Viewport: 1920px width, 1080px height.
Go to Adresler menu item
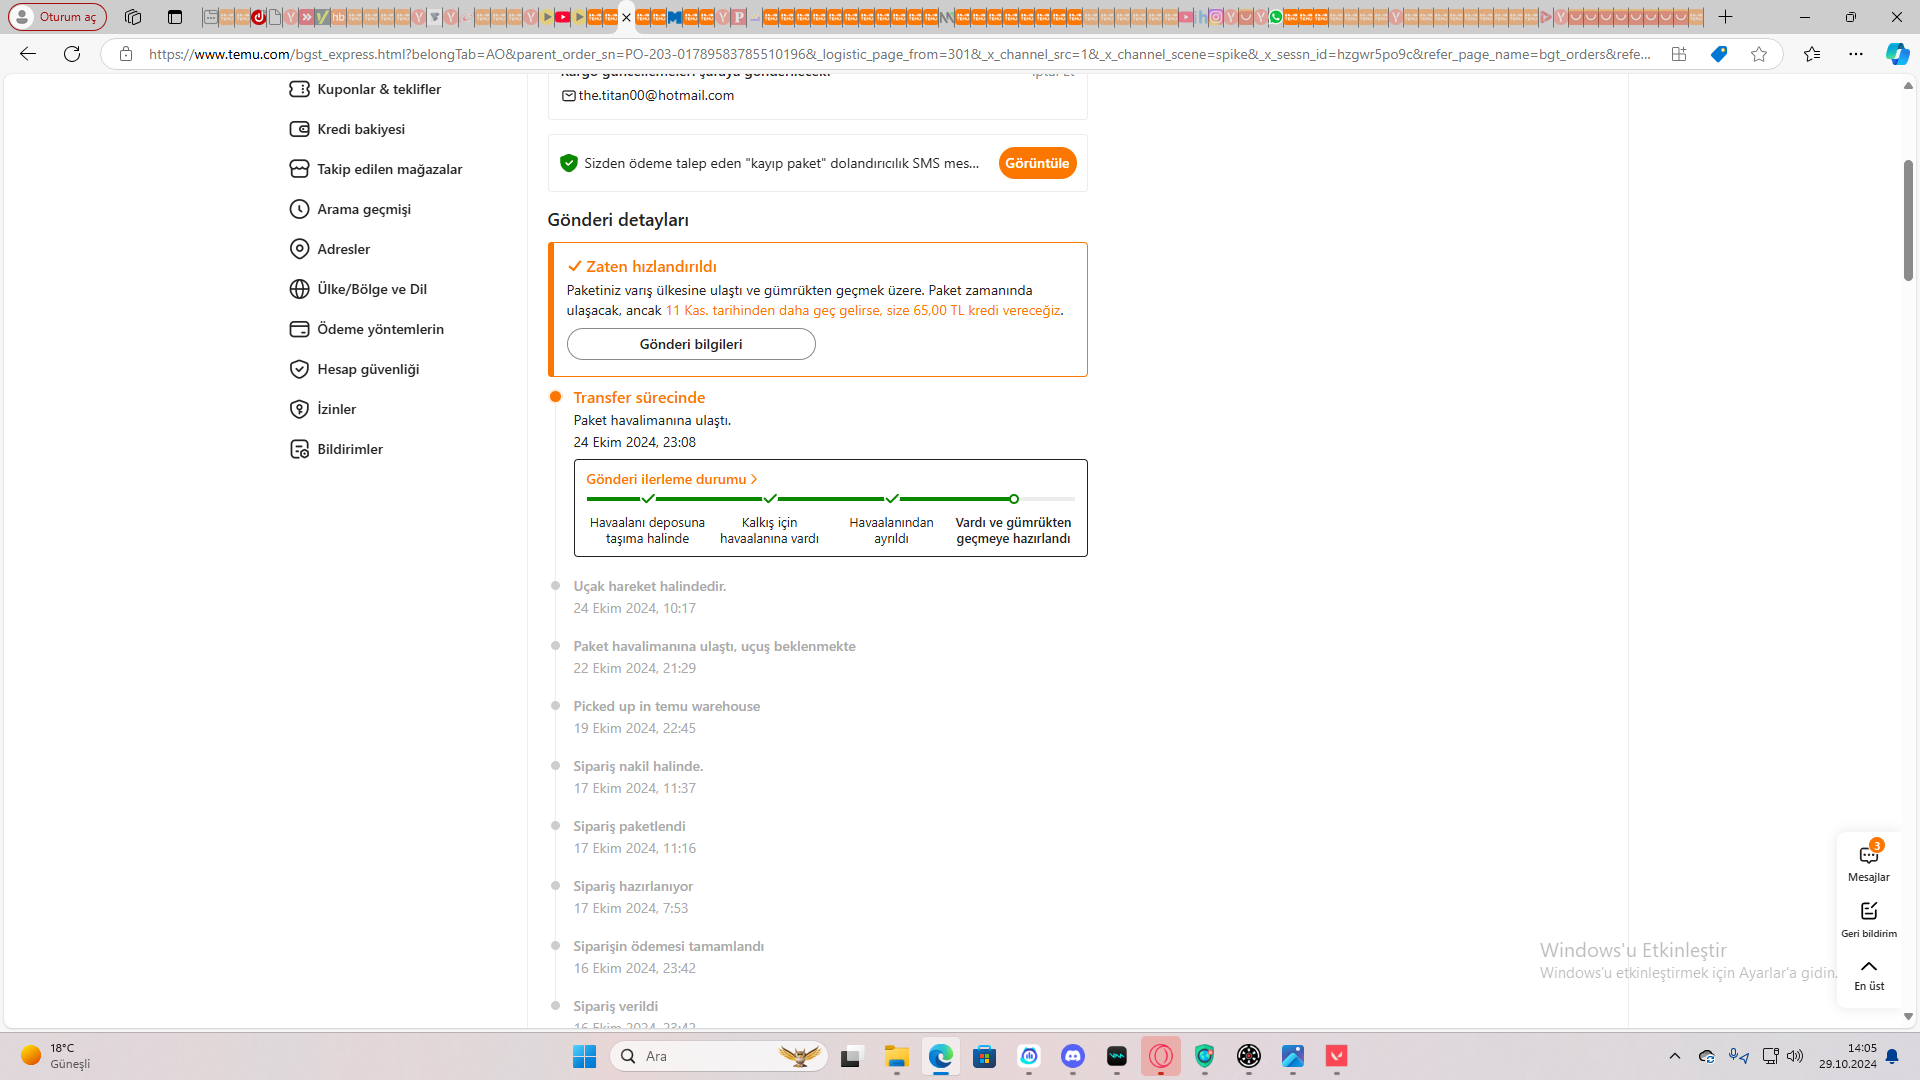[343, 249]
